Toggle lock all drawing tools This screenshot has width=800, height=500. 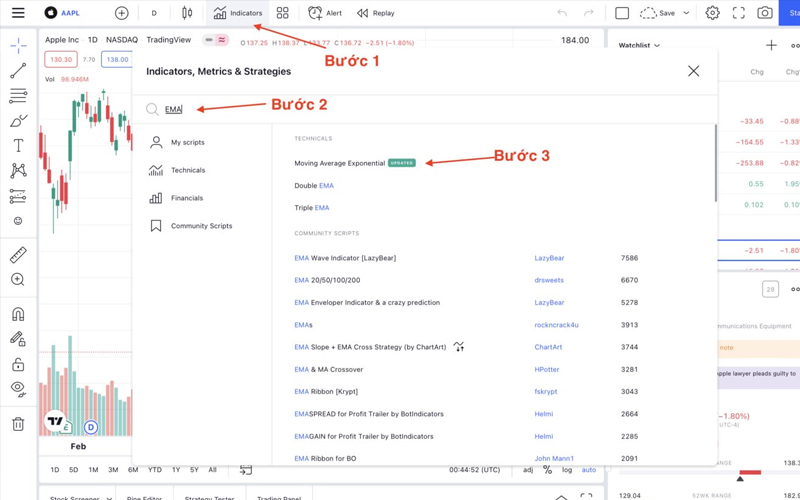[x=18, y=364]
